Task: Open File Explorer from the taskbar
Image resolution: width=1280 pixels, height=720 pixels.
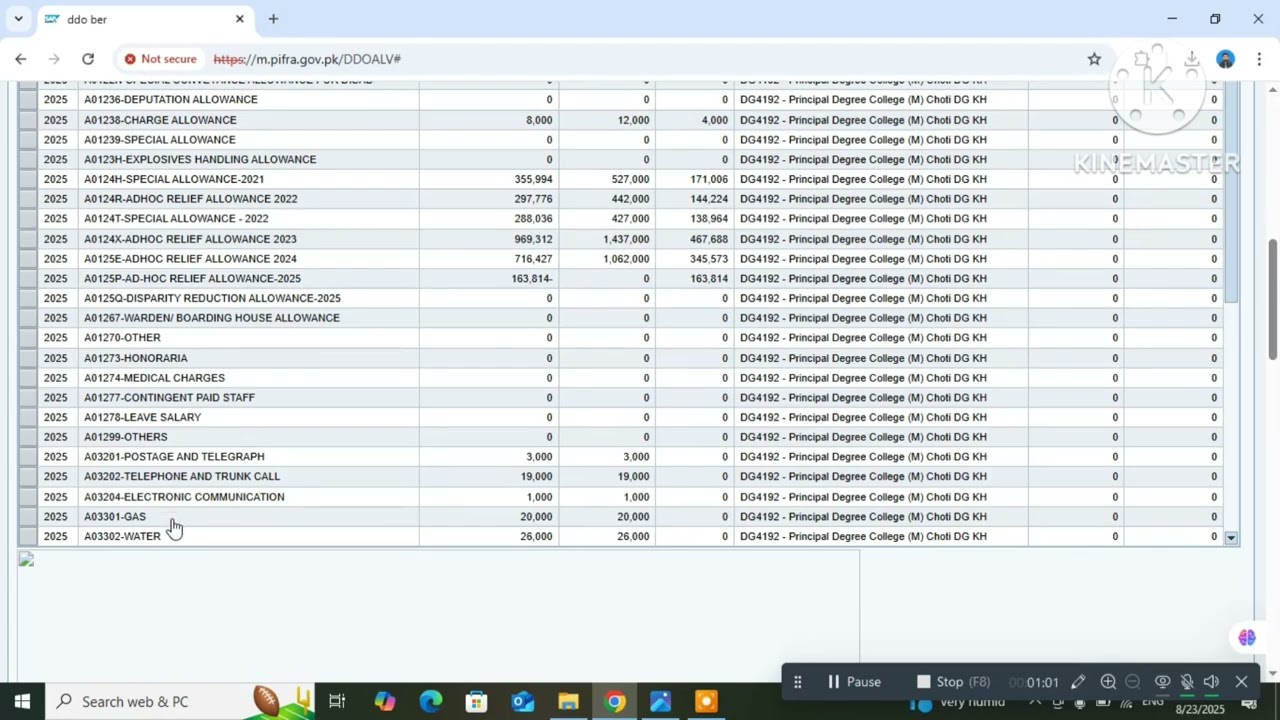Action: [x=568, y=701]
